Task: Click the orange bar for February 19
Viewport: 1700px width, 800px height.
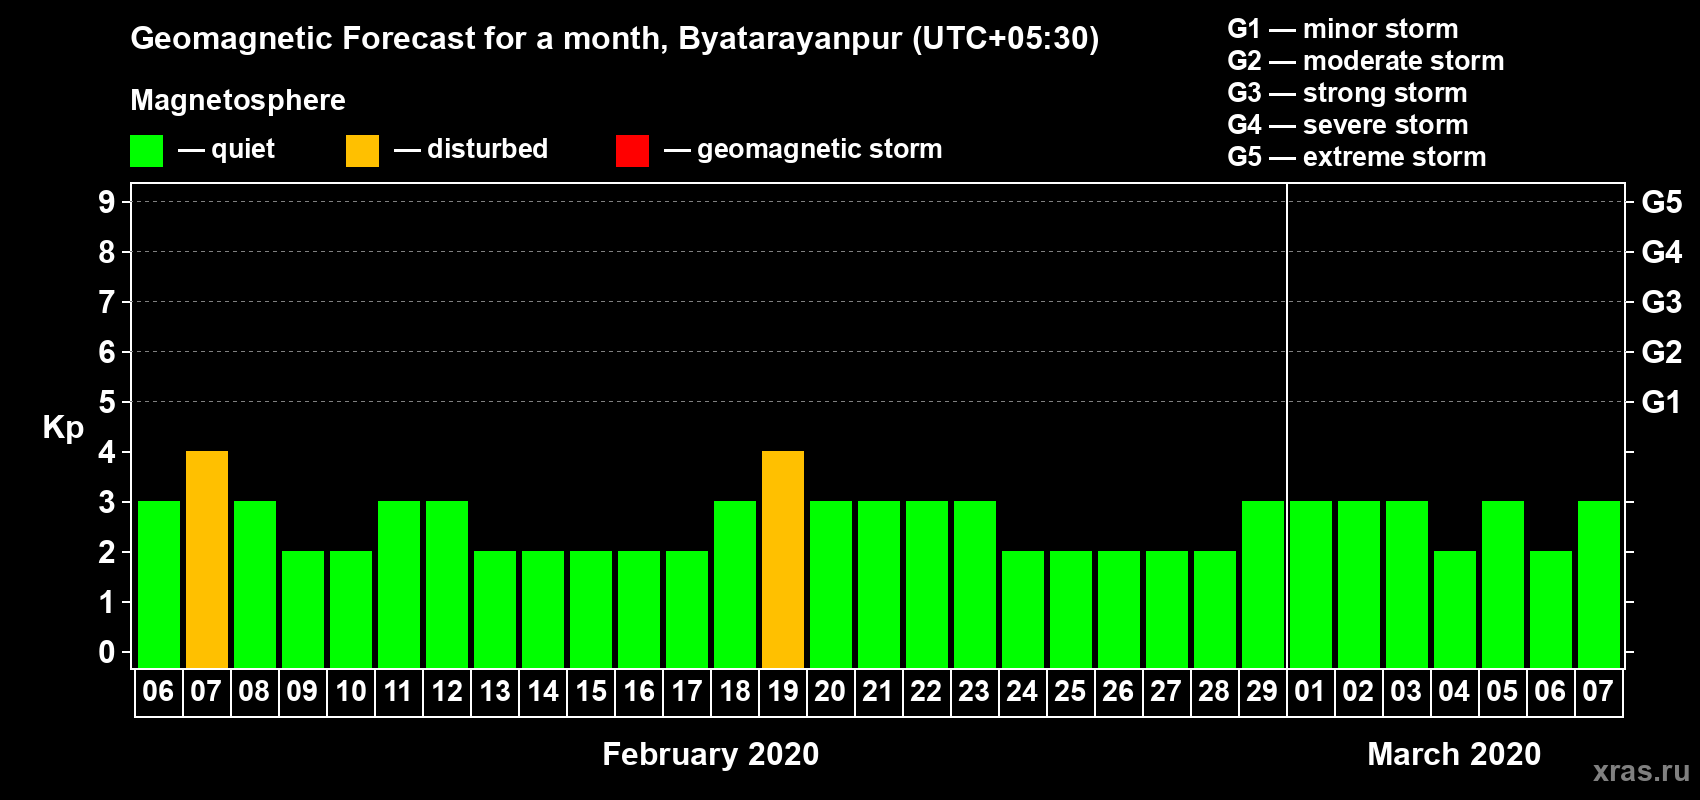Action: pyautogui.click(x=783, y=560)
